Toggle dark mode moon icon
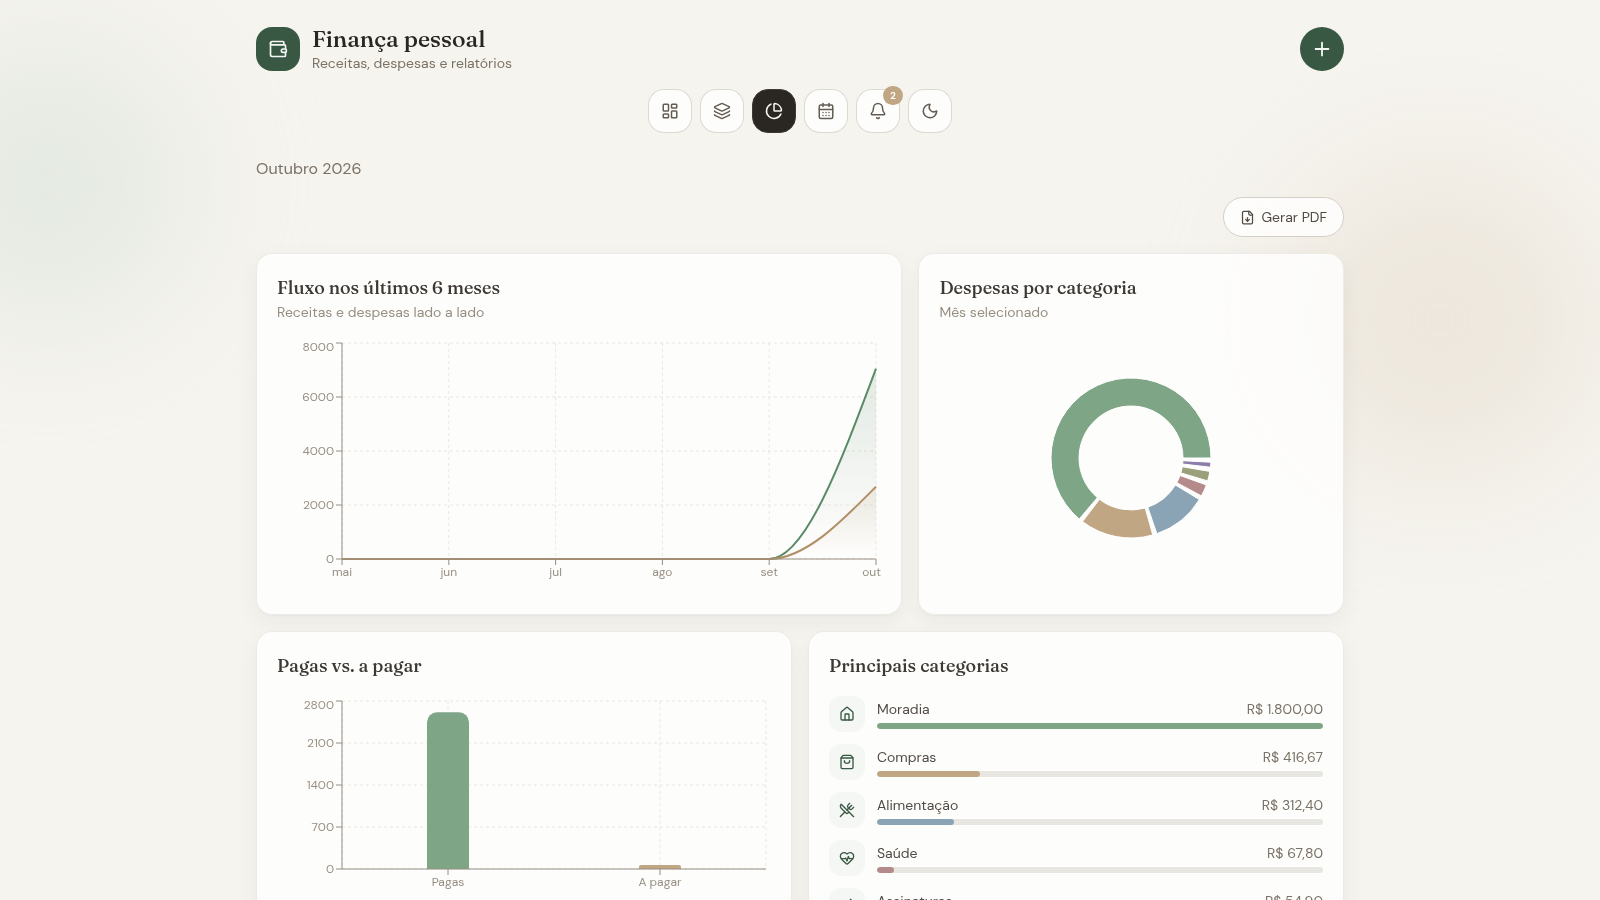This screenshot has width=1600, height=900. [x=930, y=111]
